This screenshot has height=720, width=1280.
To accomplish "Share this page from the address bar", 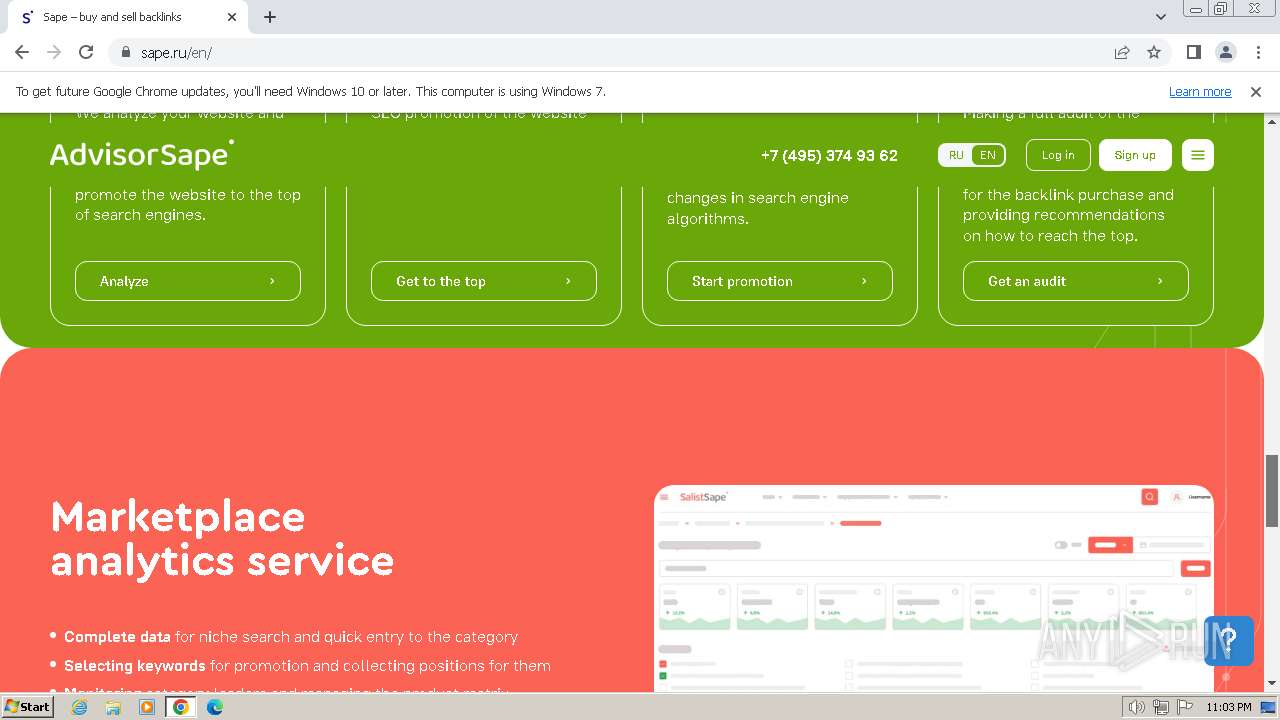I will tap(1122, 52).
